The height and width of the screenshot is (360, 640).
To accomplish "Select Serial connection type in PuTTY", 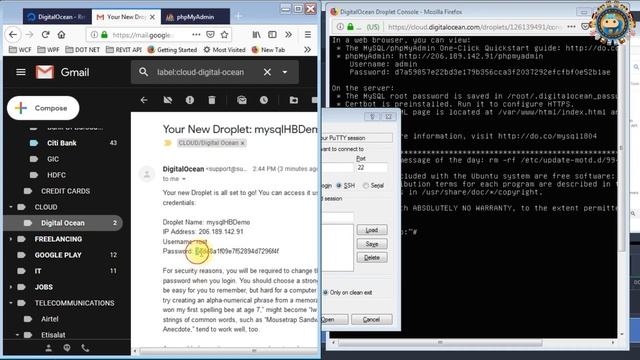I will click(373, 186).
